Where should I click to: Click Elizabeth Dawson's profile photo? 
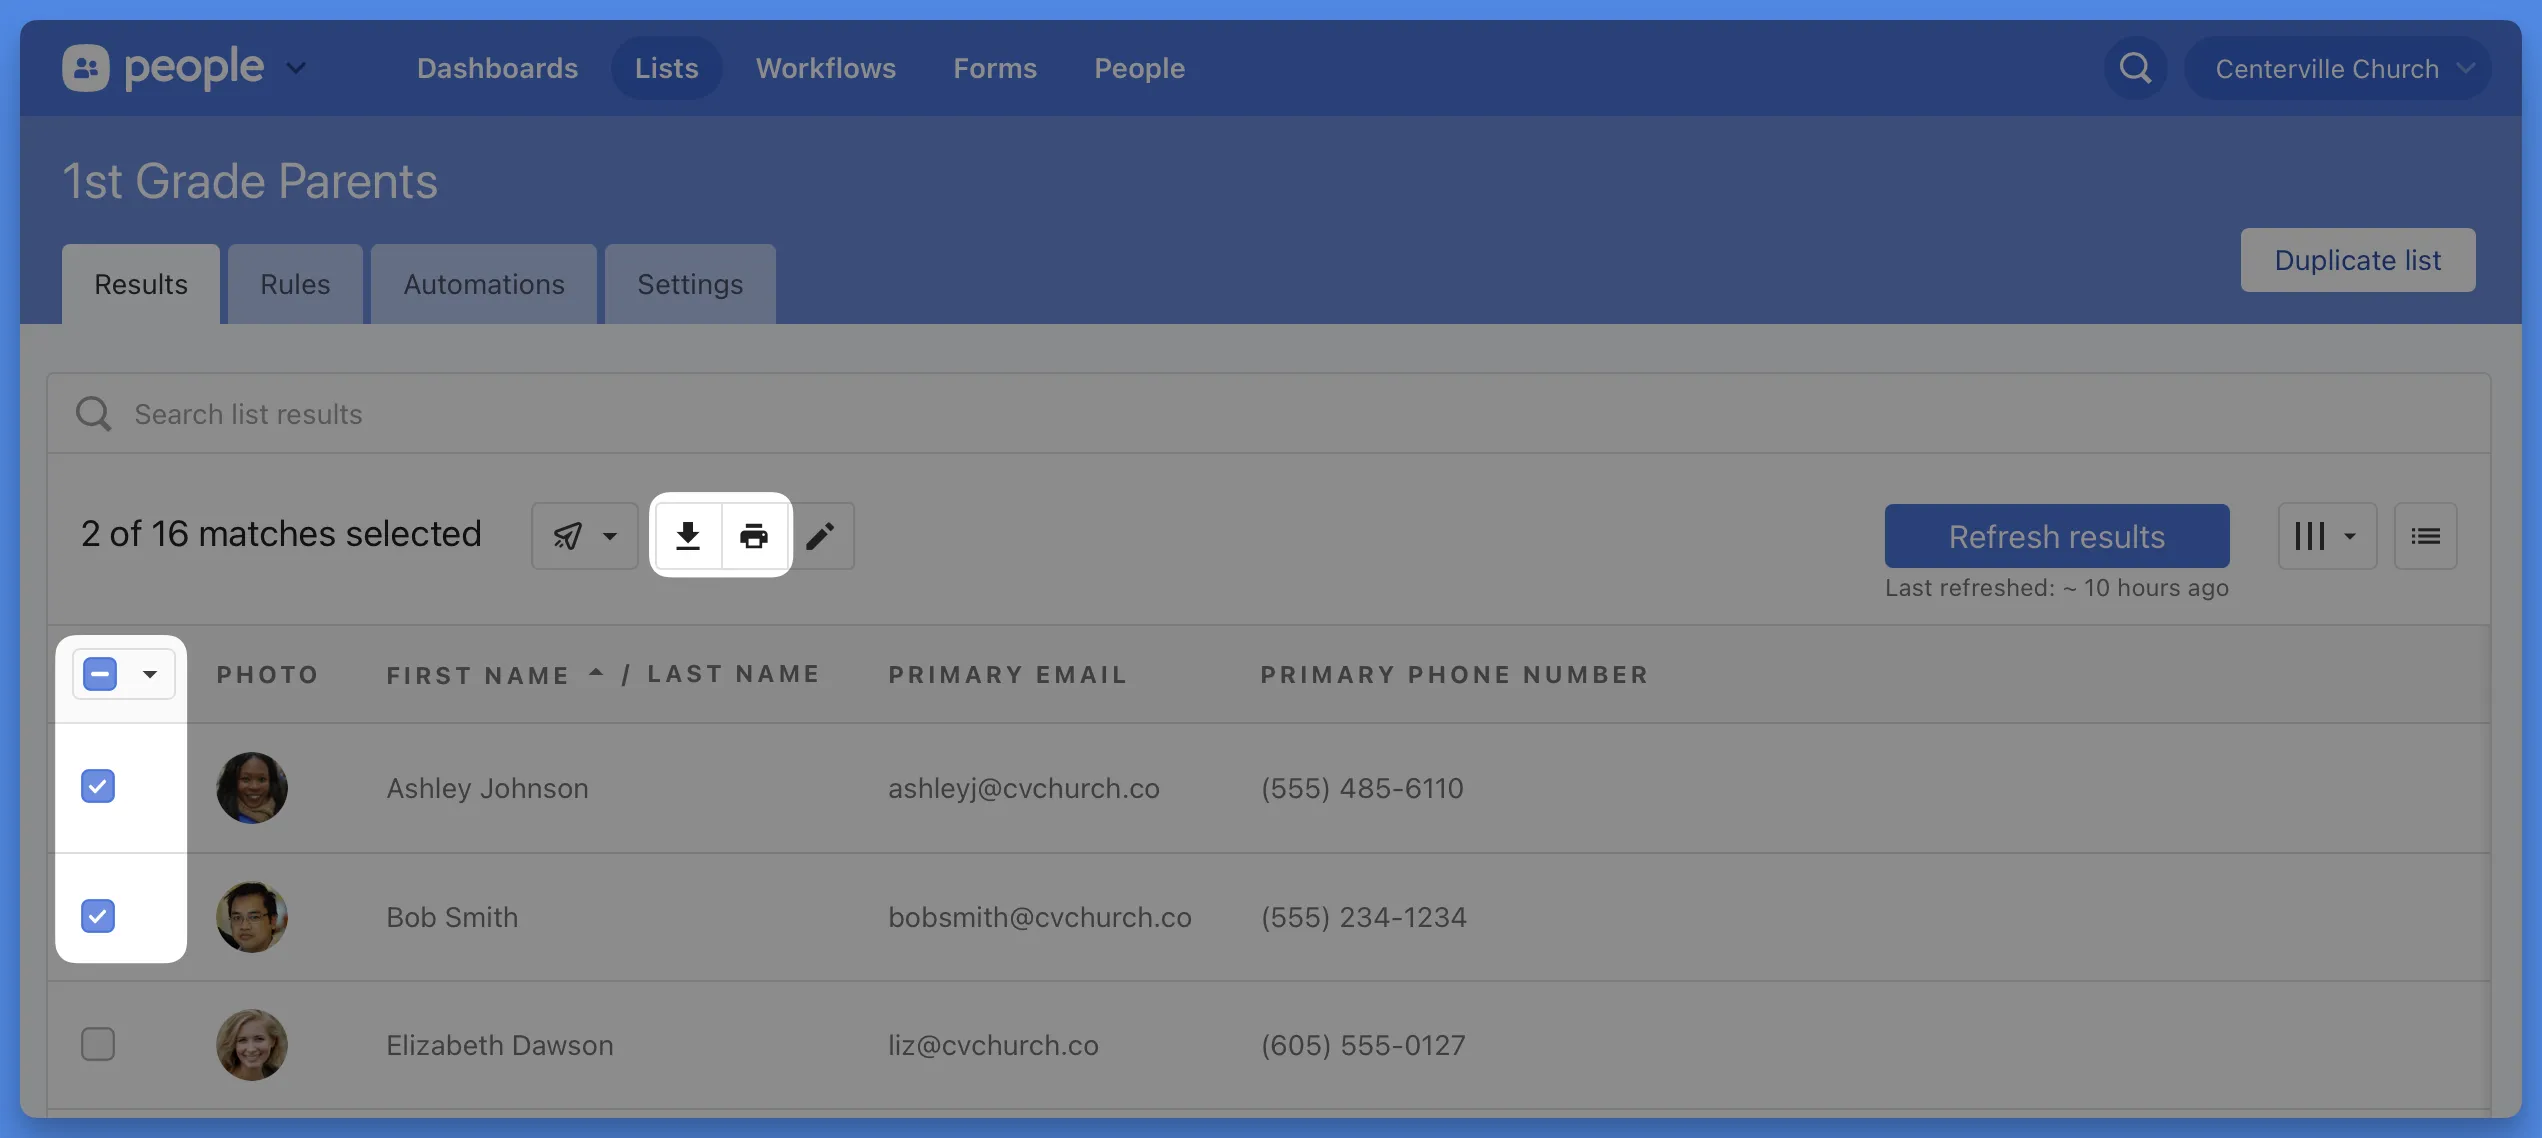(x=252, y=1044)
